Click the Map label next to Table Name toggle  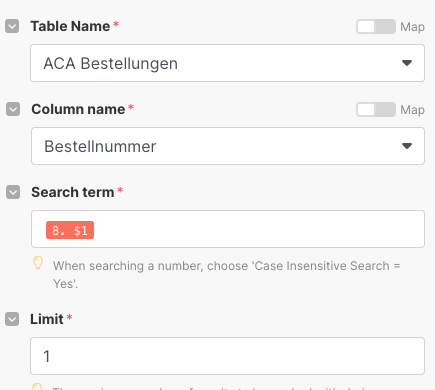coord(412,27)
